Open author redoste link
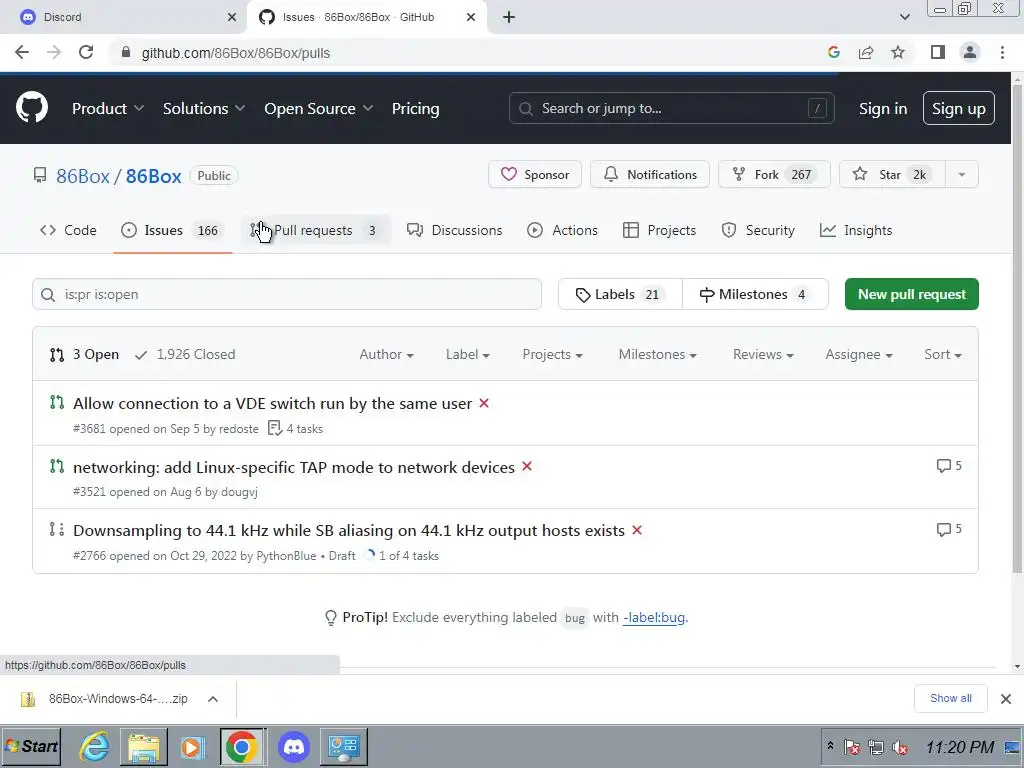The image size is (1024, 768). coord(238,429)
